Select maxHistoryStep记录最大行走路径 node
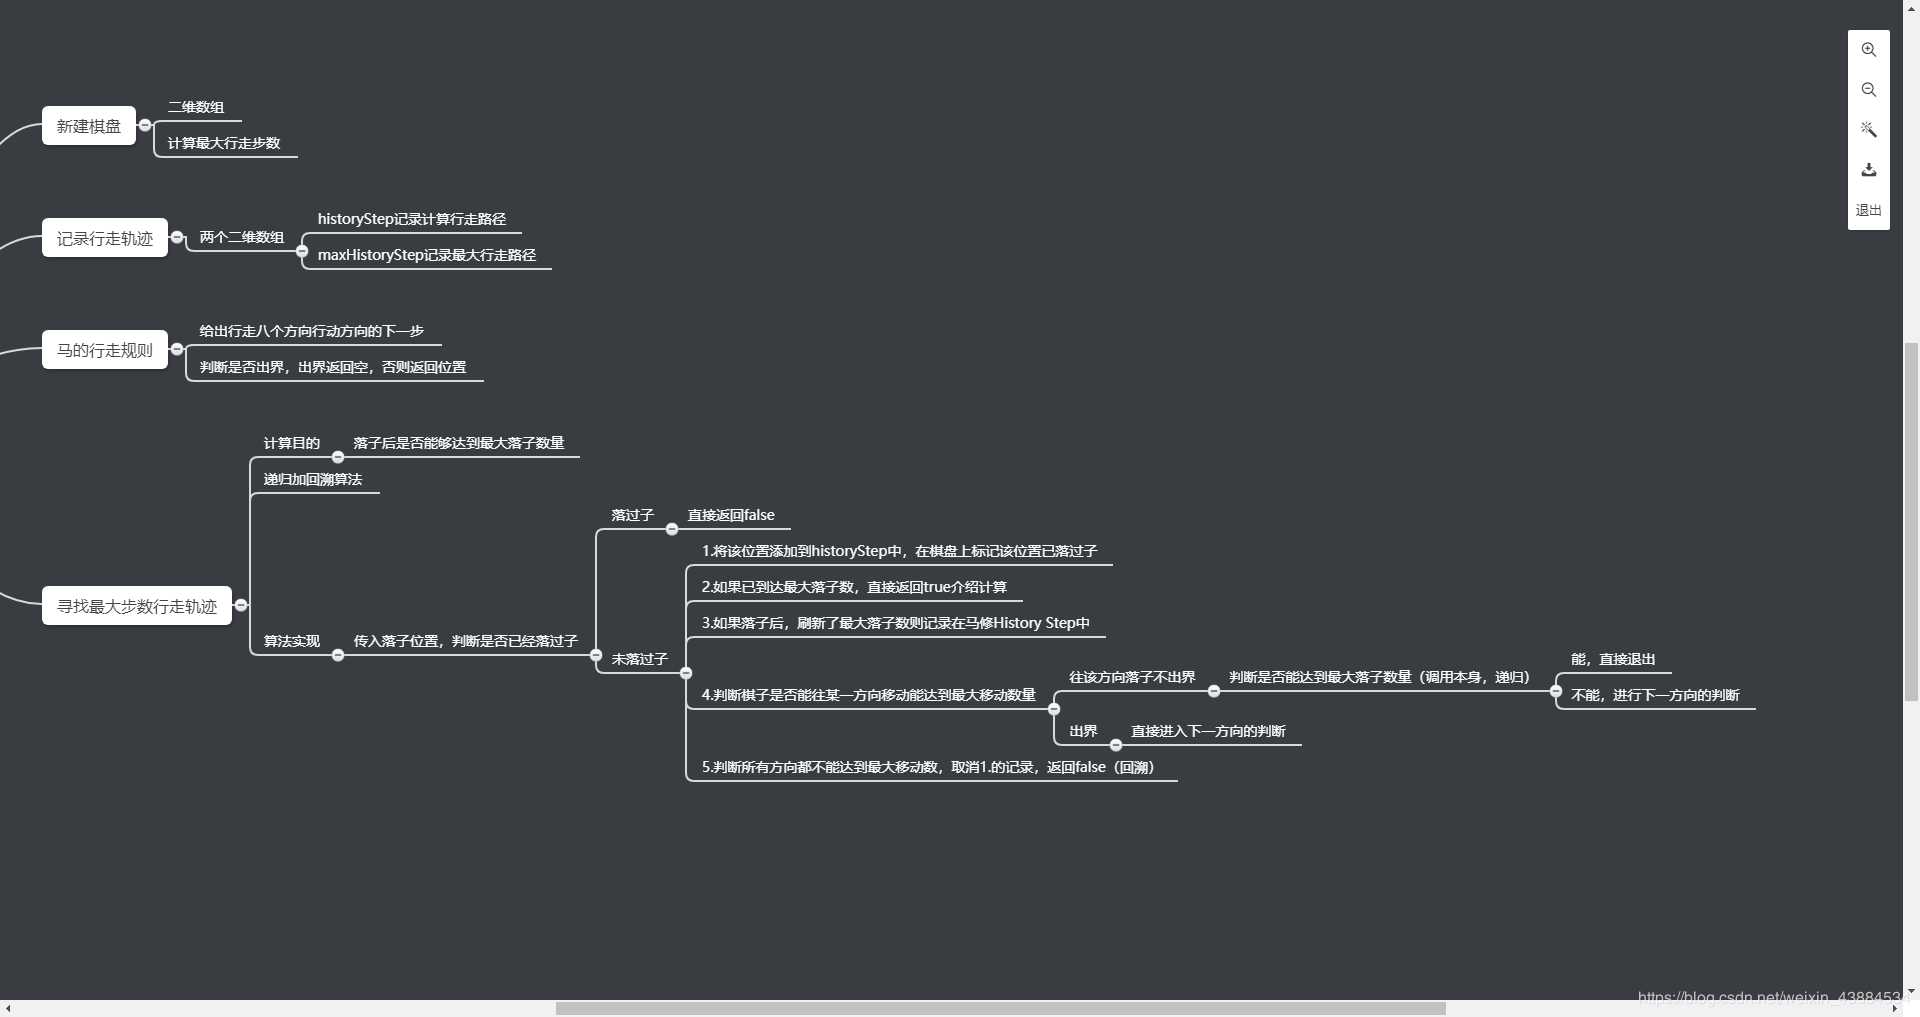 click(427, 255)
